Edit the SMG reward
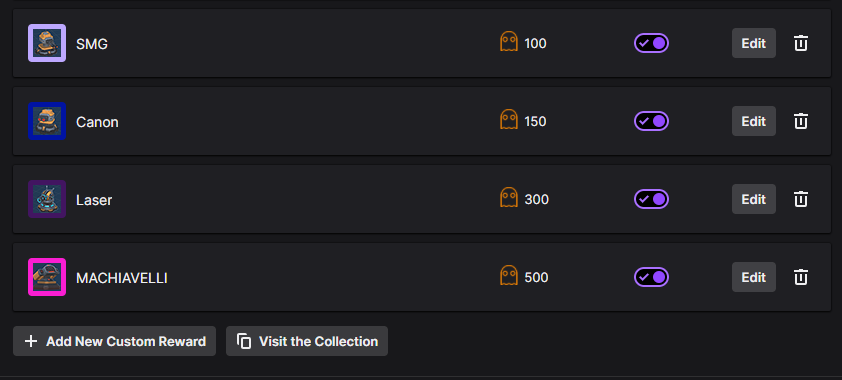842x380 pixels. click(753, 43)
